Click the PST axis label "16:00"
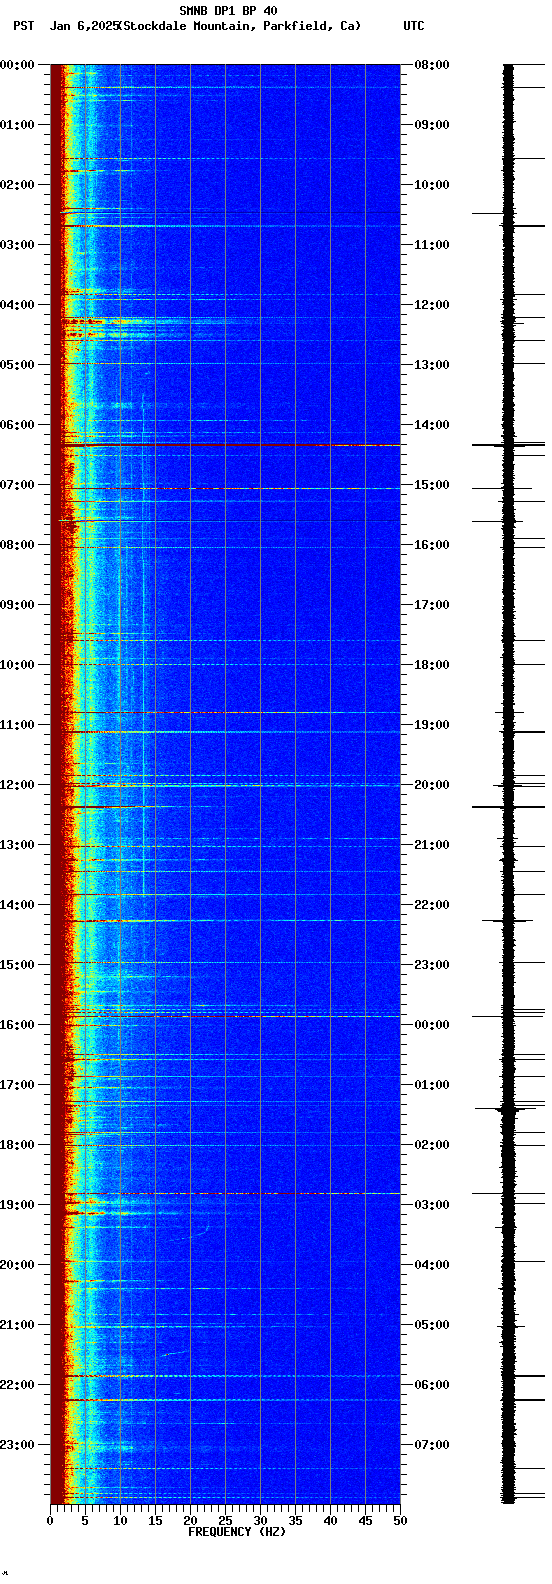 pos(17,1025)
